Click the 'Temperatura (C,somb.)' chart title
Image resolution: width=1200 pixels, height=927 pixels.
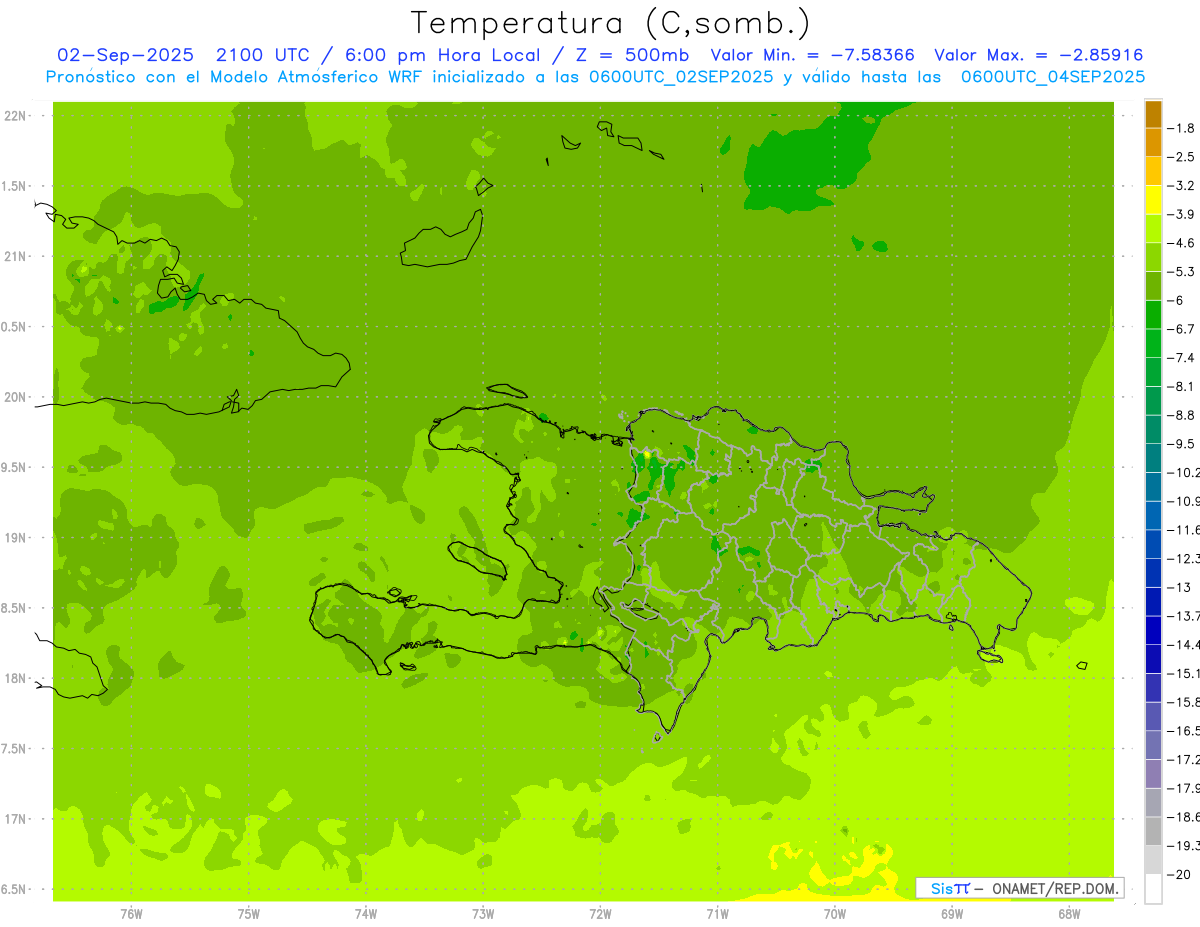point(610,23)
